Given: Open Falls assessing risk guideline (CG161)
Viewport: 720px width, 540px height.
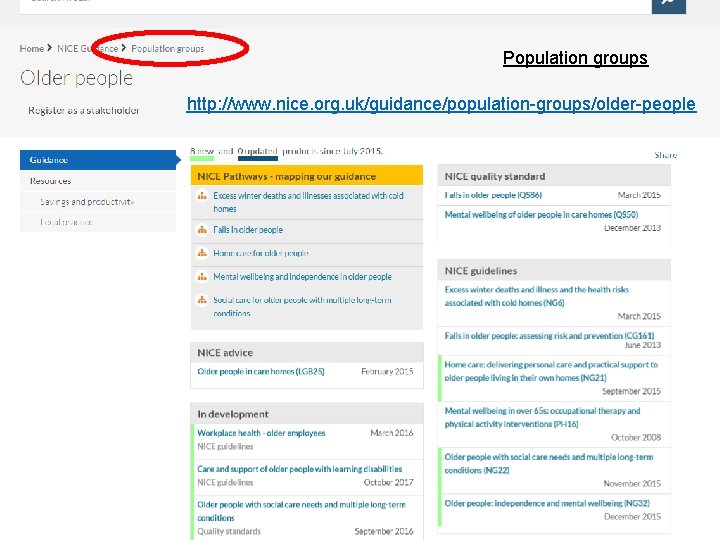Looking at the screenshot, I should tap(549, 336).
